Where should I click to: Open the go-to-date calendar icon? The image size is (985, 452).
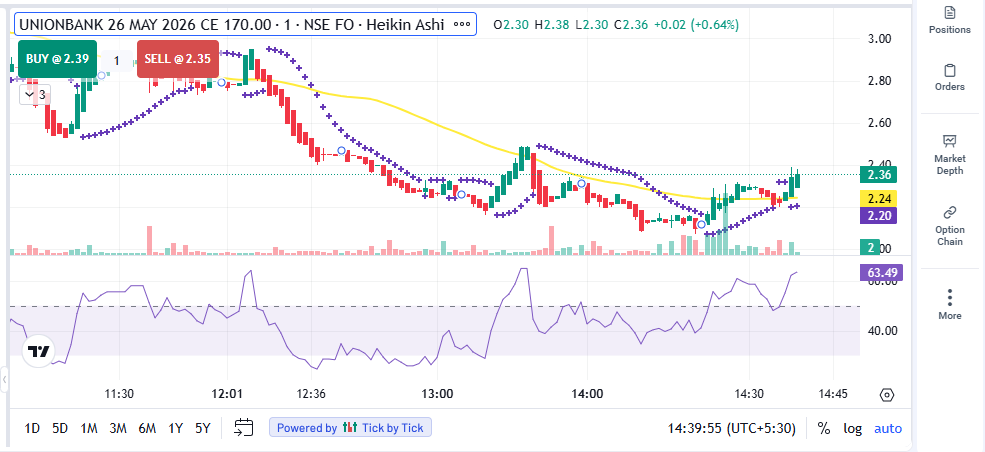[243, 428]
